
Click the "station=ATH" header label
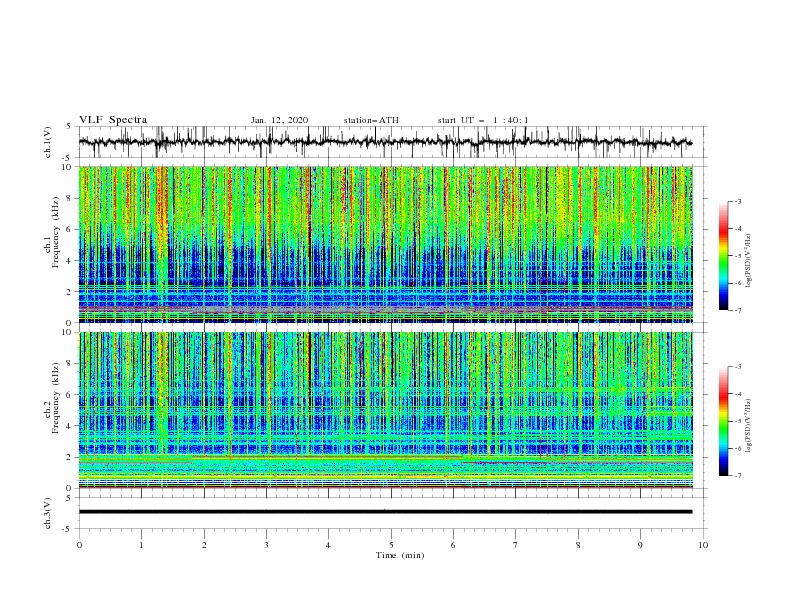tap(371, 120)
